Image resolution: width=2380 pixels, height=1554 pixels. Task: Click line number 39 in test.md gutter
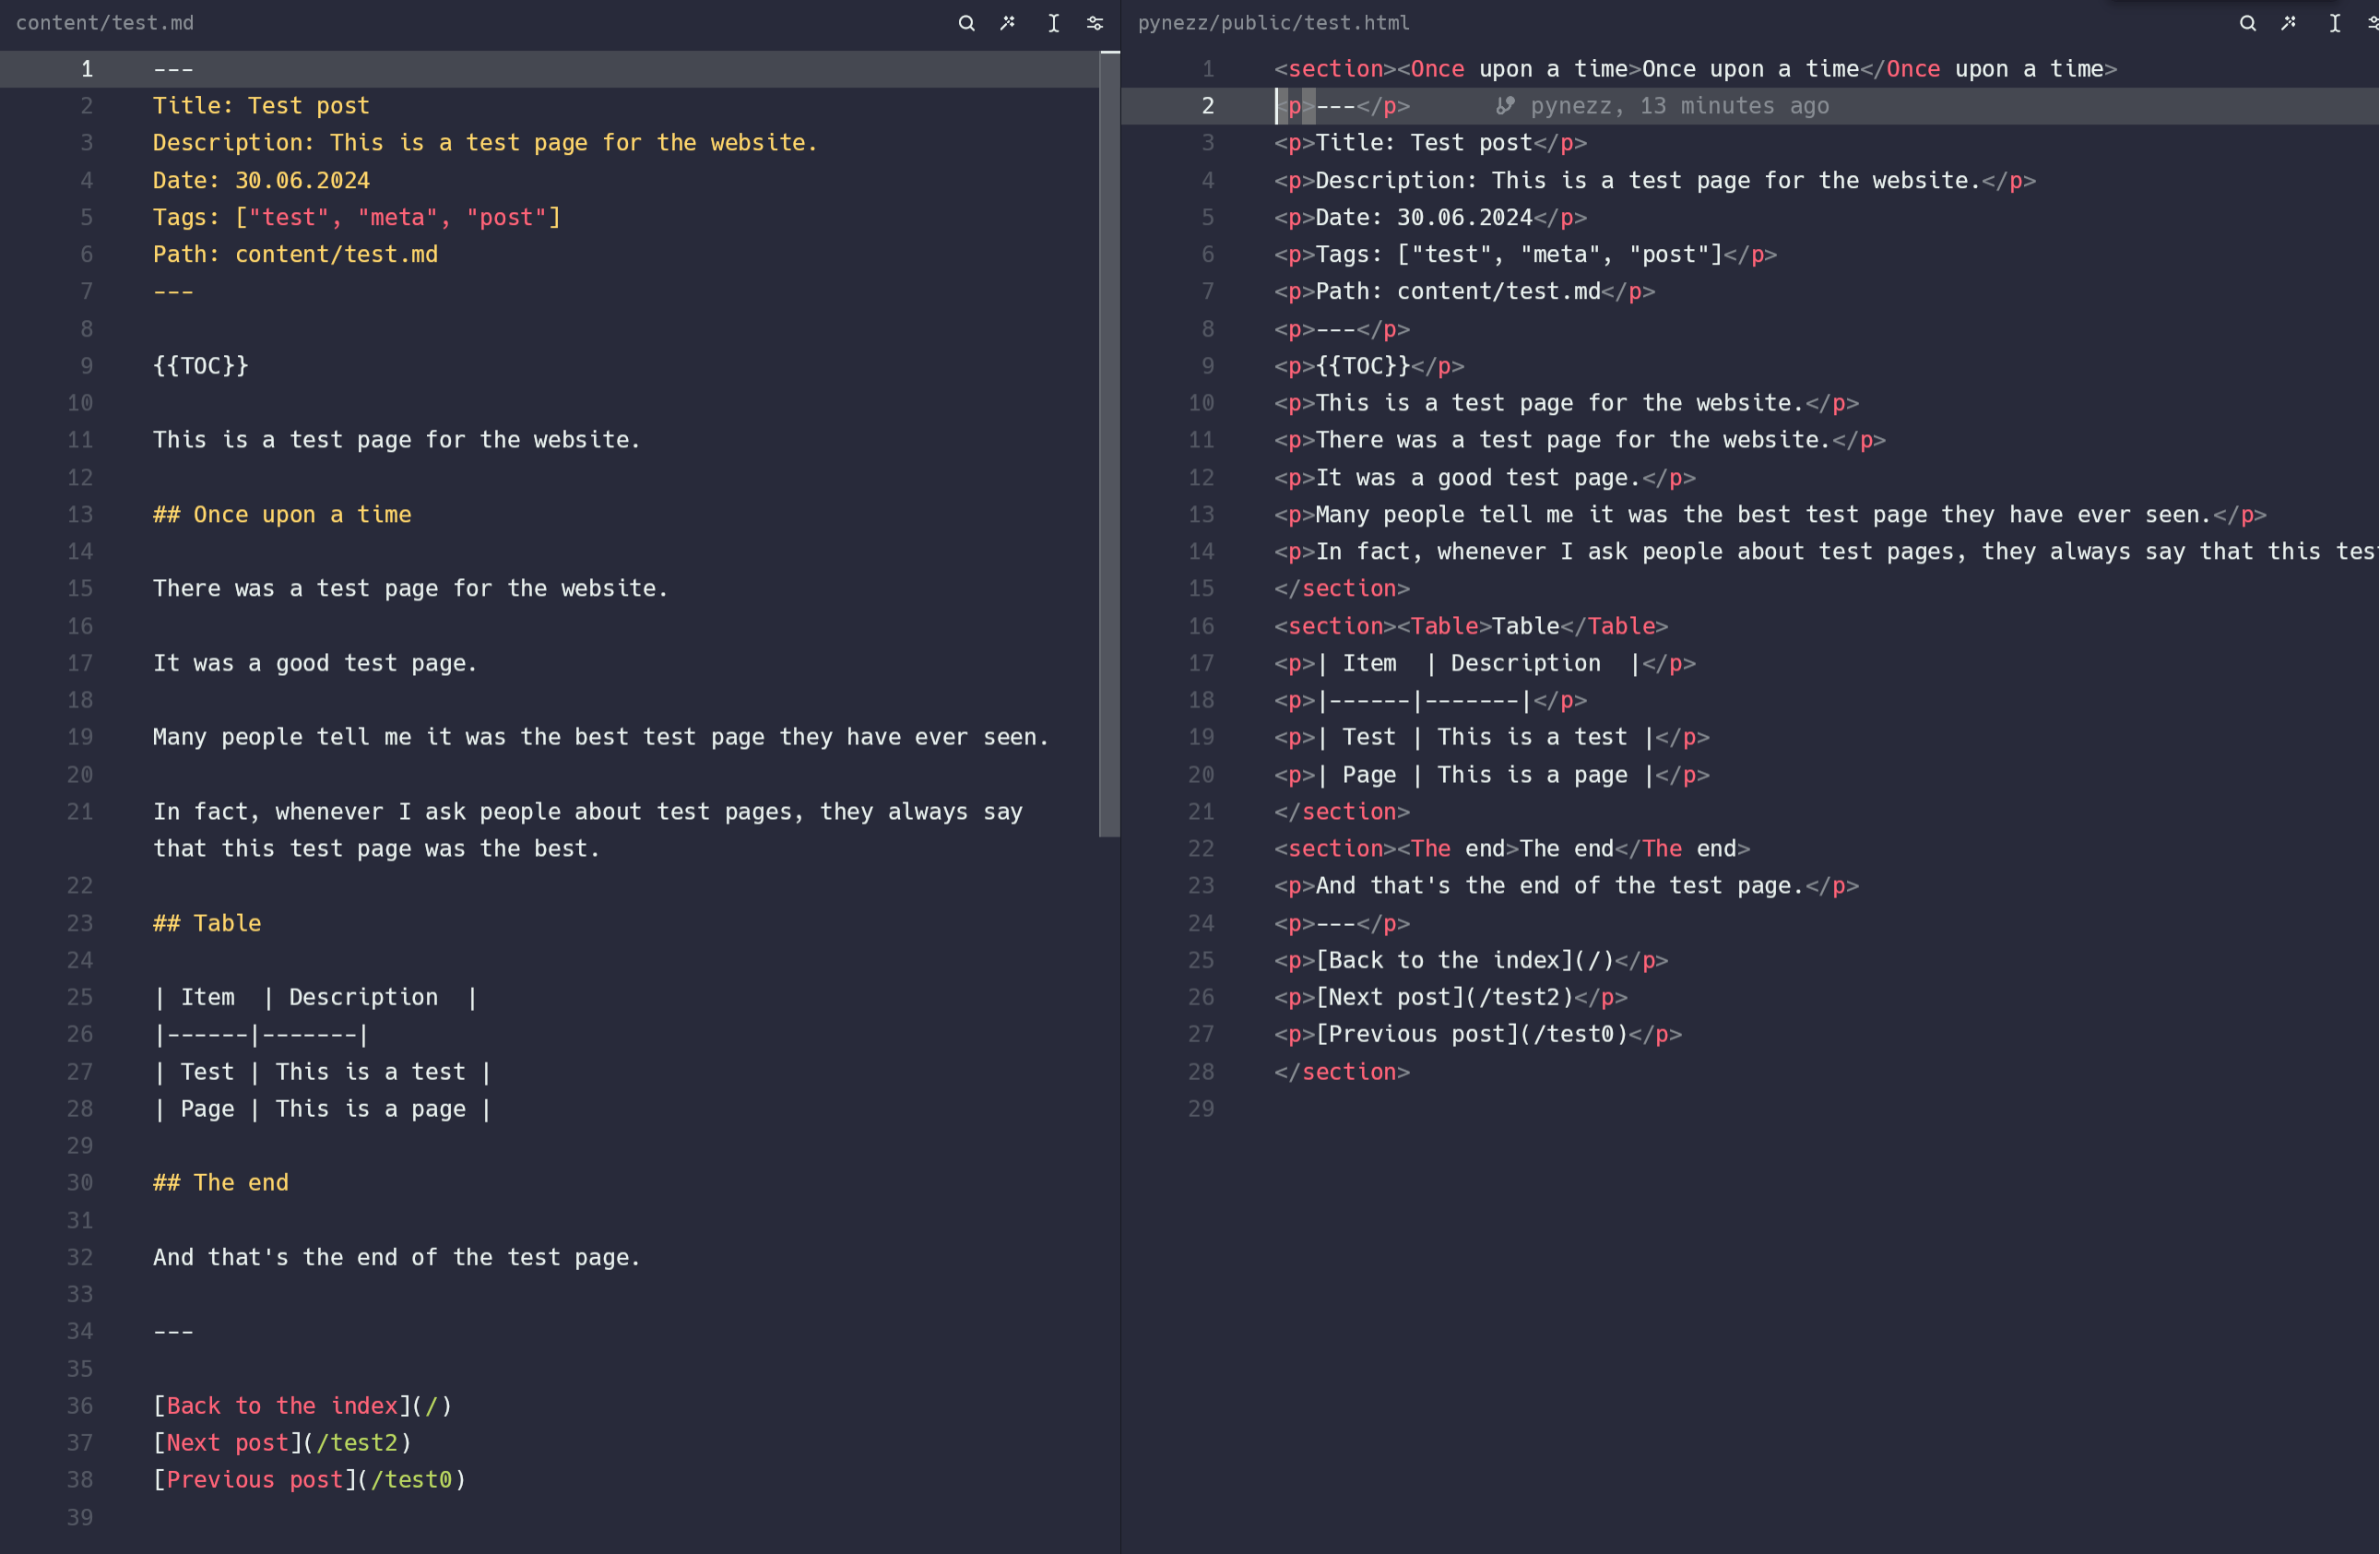point(80,1517)
